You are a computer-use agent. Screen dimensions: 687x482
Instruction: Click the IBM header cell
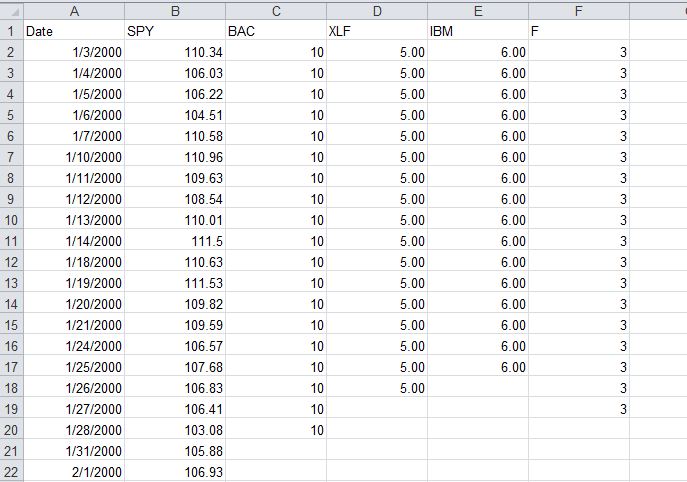coord(478,31)
